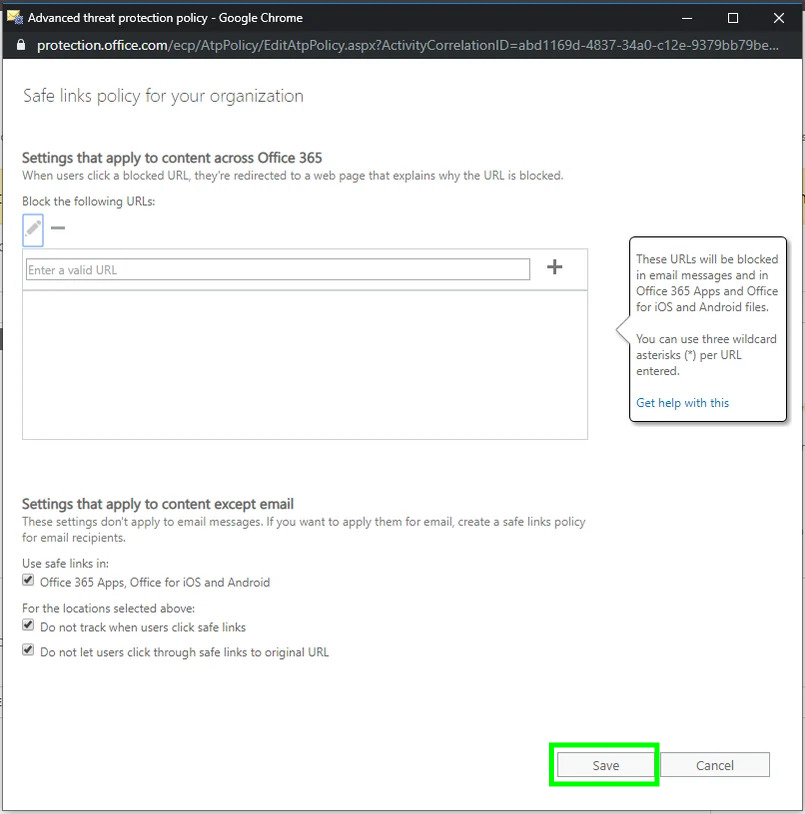Toggle Office 365 Apps, iOS and Android checkbox
805x814 pixels.
[x=28, y=580]
